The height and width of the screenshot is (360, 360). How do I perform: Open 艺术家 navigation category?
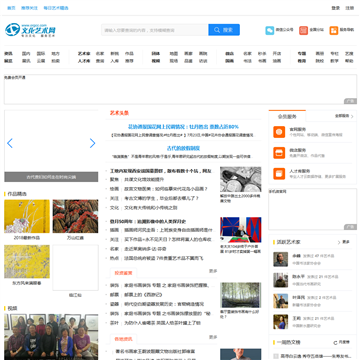coord(84,53)
